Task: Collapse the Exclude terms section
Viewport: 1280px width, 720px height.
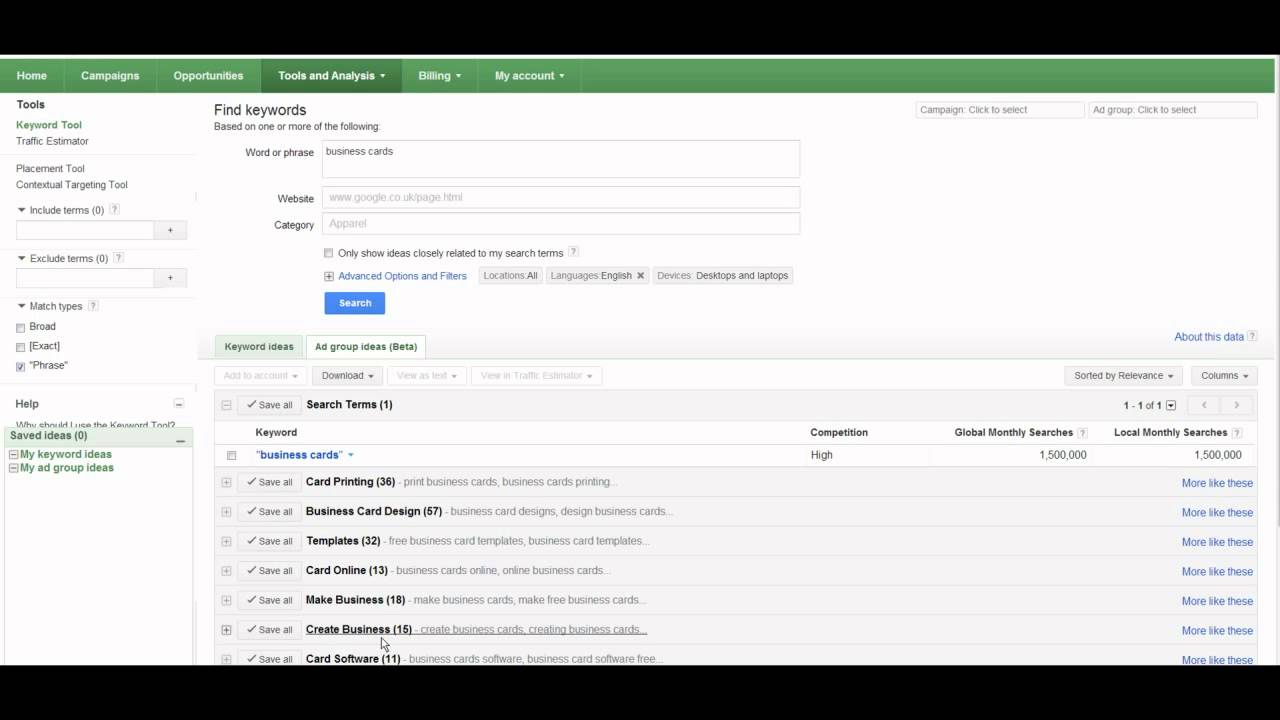Action: [22, 258]
